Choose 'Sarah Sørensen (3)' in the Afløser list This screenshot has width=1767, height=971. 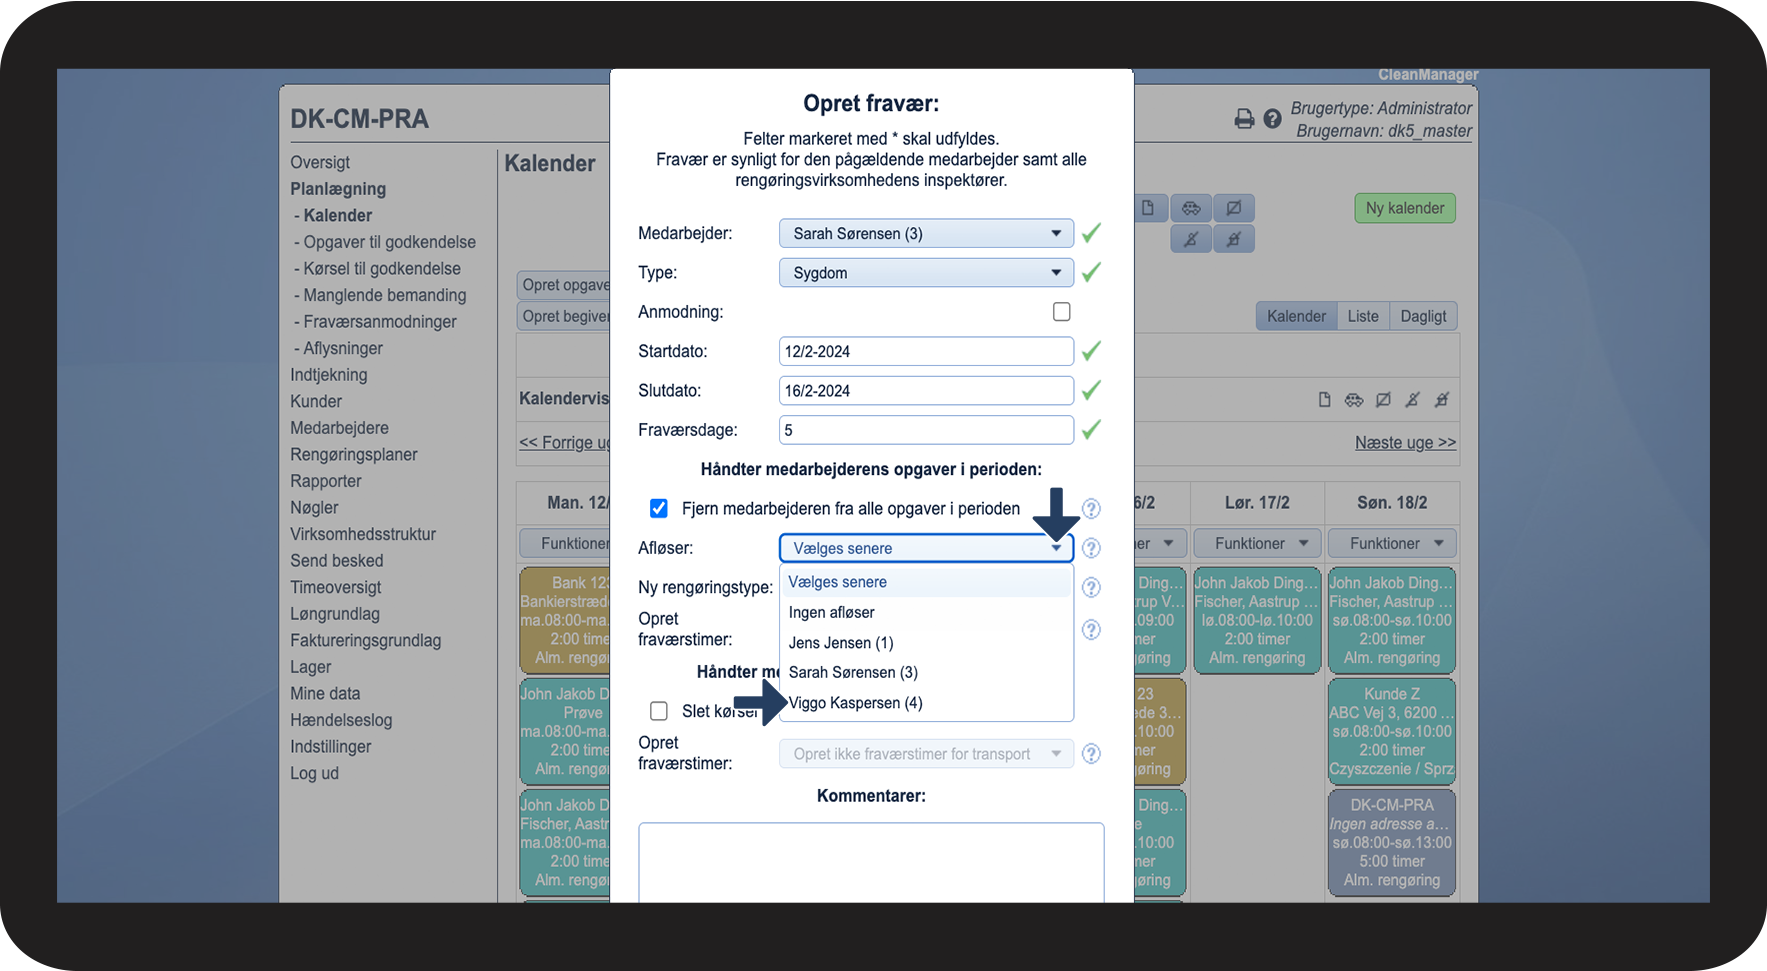click(926, 673)
